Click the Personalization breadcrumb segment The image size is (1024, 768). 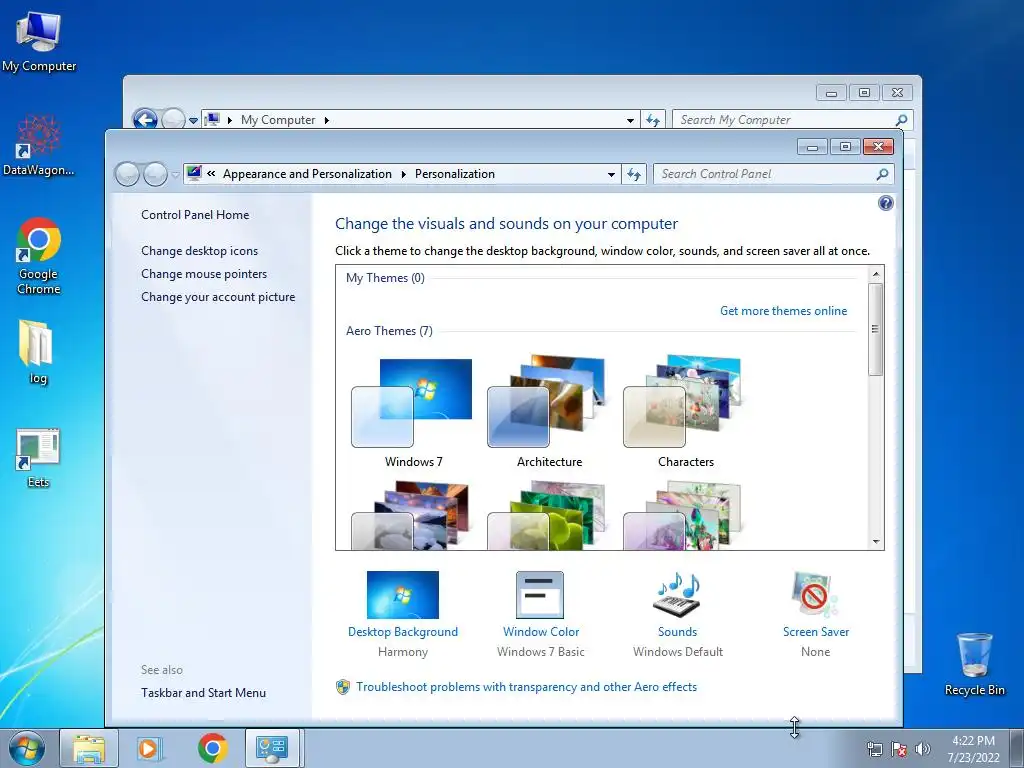coord(455,174)
